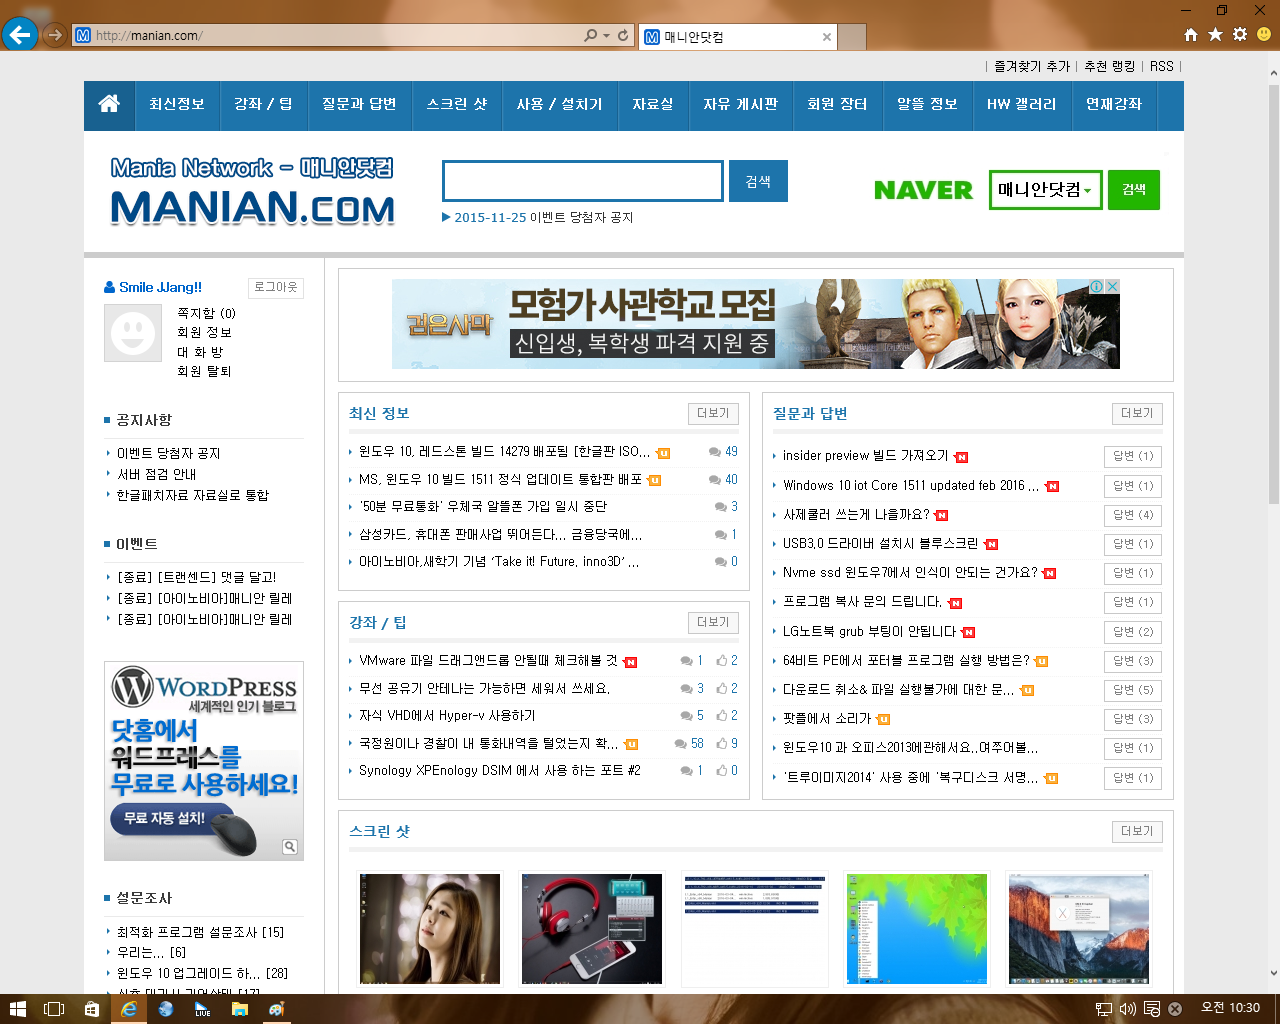1280x1024 pixels.
Task: Close the banner ad with X icon
Action: point(1112,286)
